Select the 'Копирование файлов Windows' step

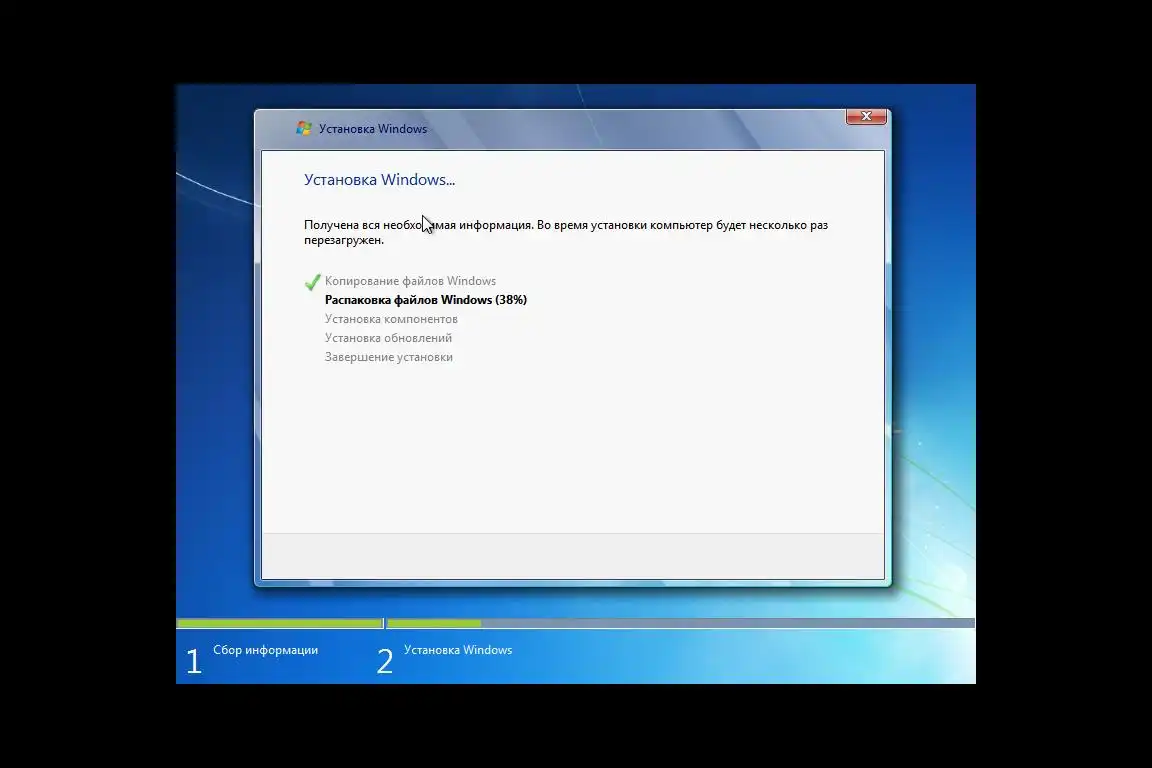click(410, 281)
